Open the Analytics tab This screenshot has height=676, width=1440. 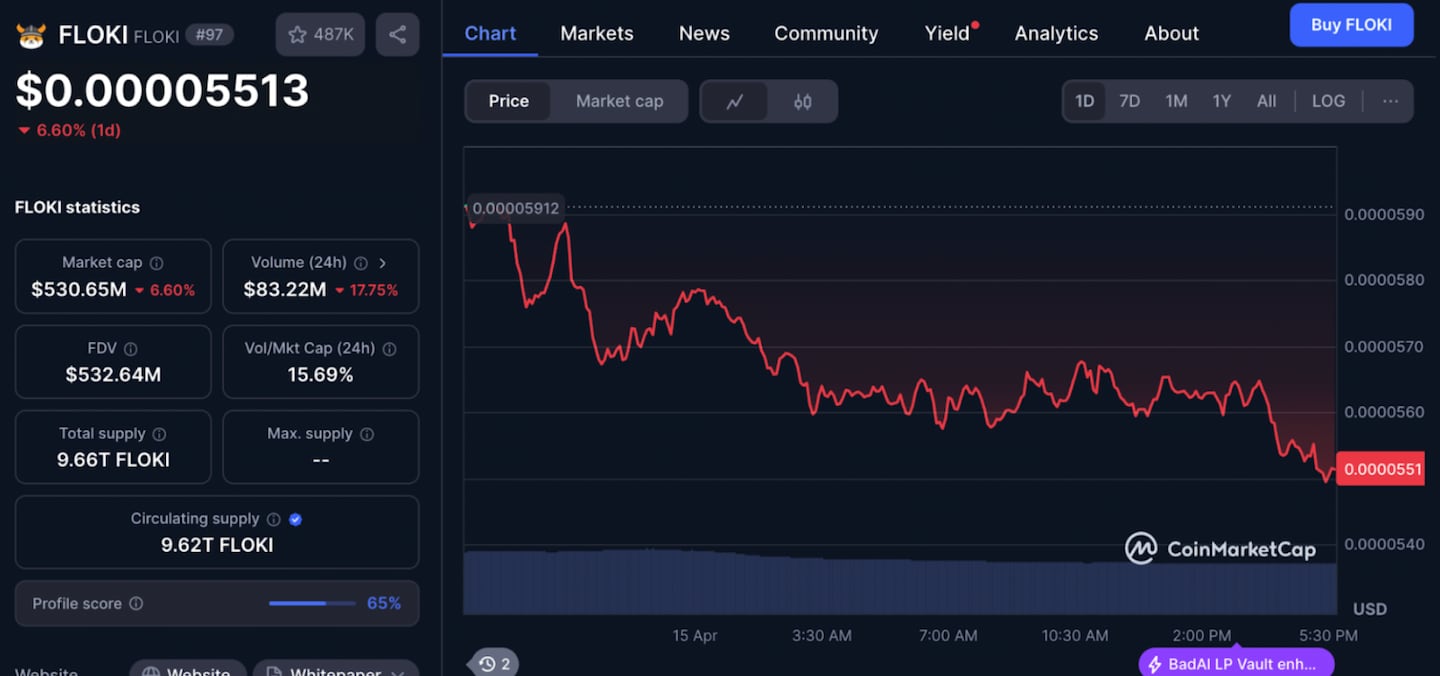tap(1056, 33)
